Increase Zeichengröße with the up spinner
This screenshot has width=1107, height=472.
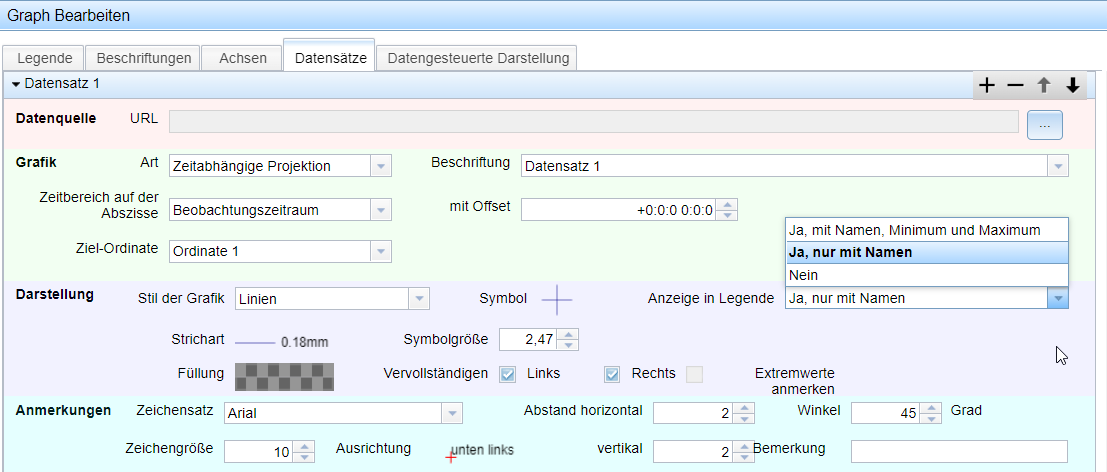304,447
